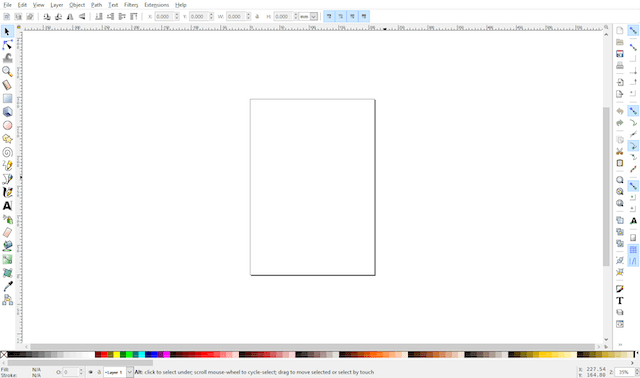Click the Paste clipboard icon
Screen dimensions: 640x378
click(620, 163)
